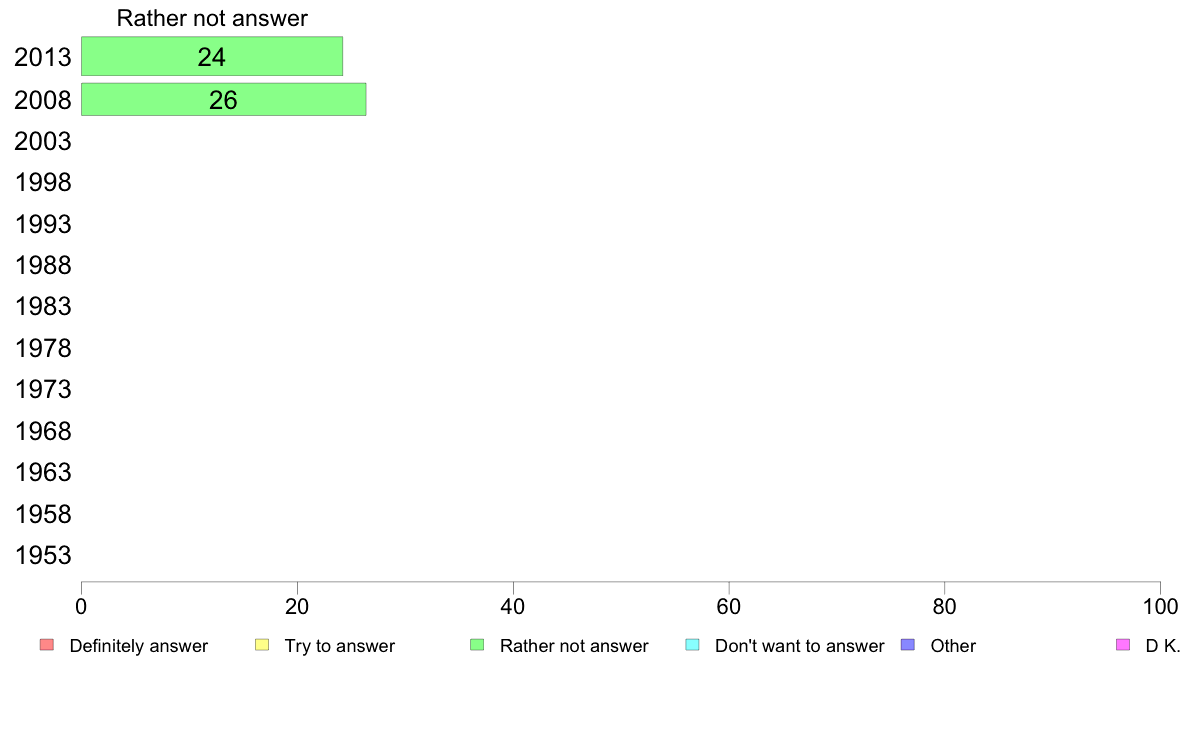This screenshot has height=736, width=1188.
Task: Click the green Rather not answer swatch
Action: point(477,645)
